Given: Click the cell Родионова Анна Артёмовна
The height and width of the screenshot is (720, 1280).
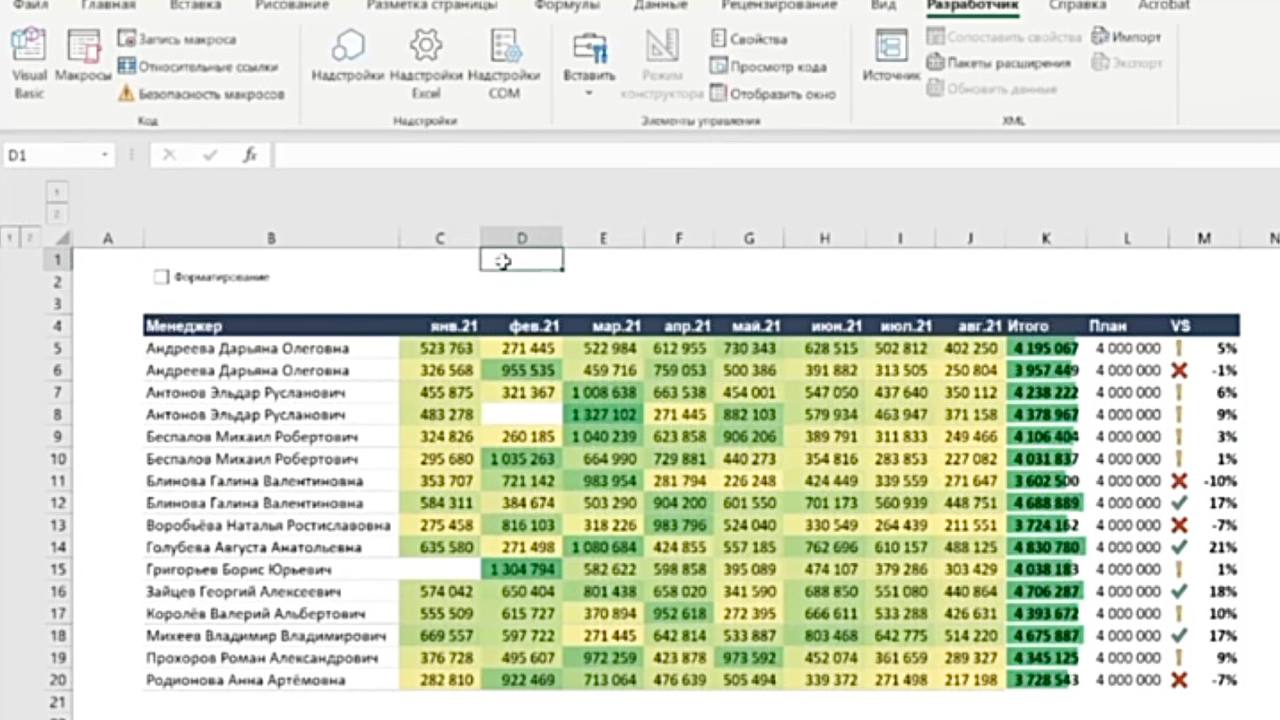Looking at the screenshot, I should point(271,680).
